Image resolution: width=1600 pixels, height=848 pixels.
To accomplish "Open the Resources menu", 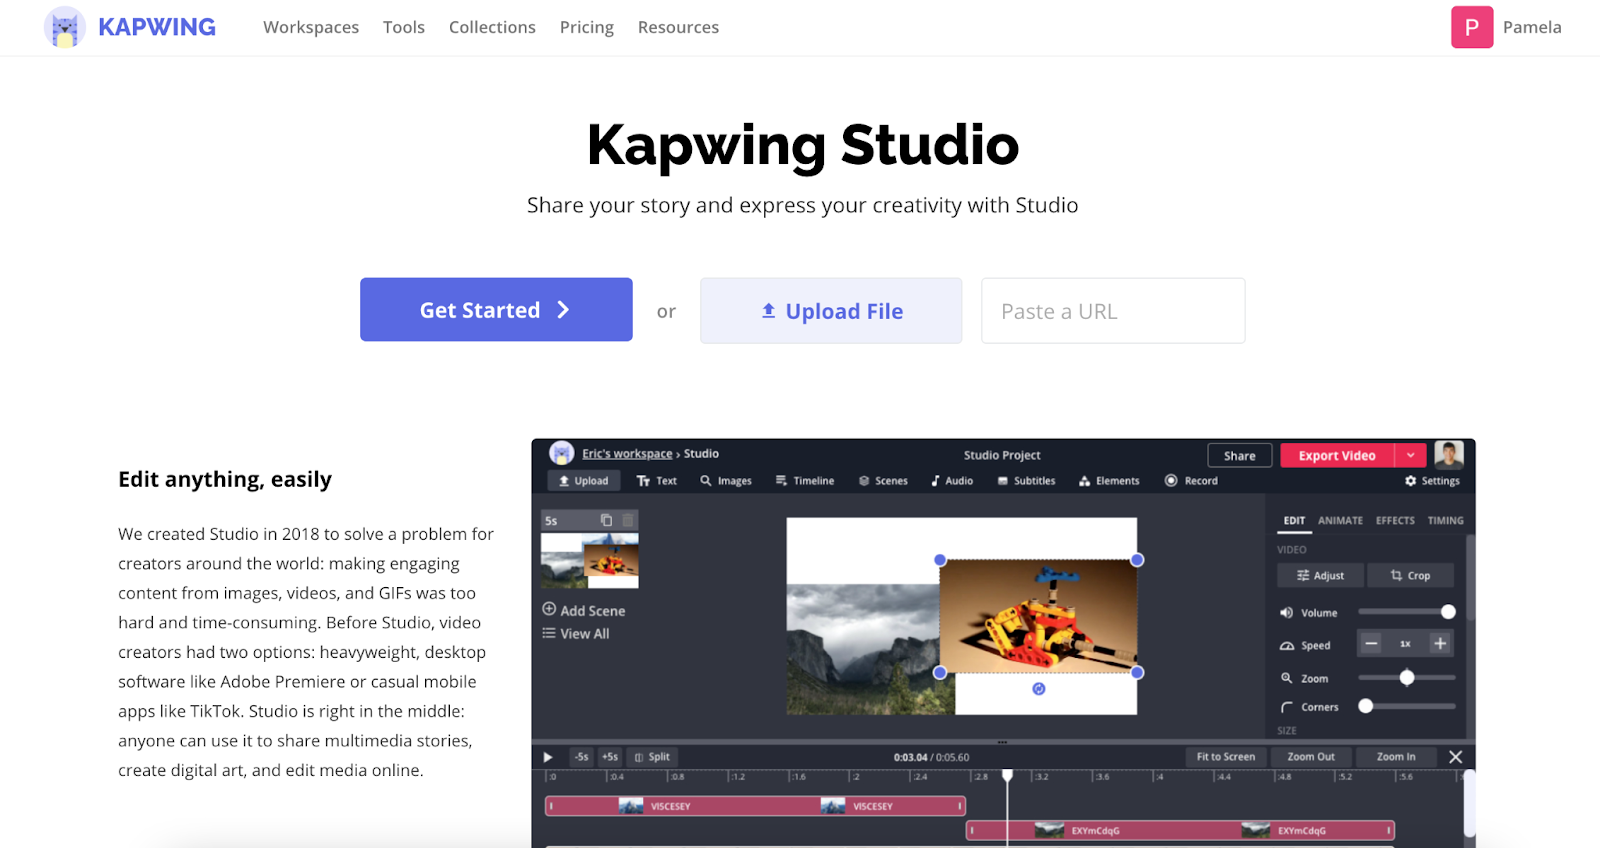I will tap(678, 27).
